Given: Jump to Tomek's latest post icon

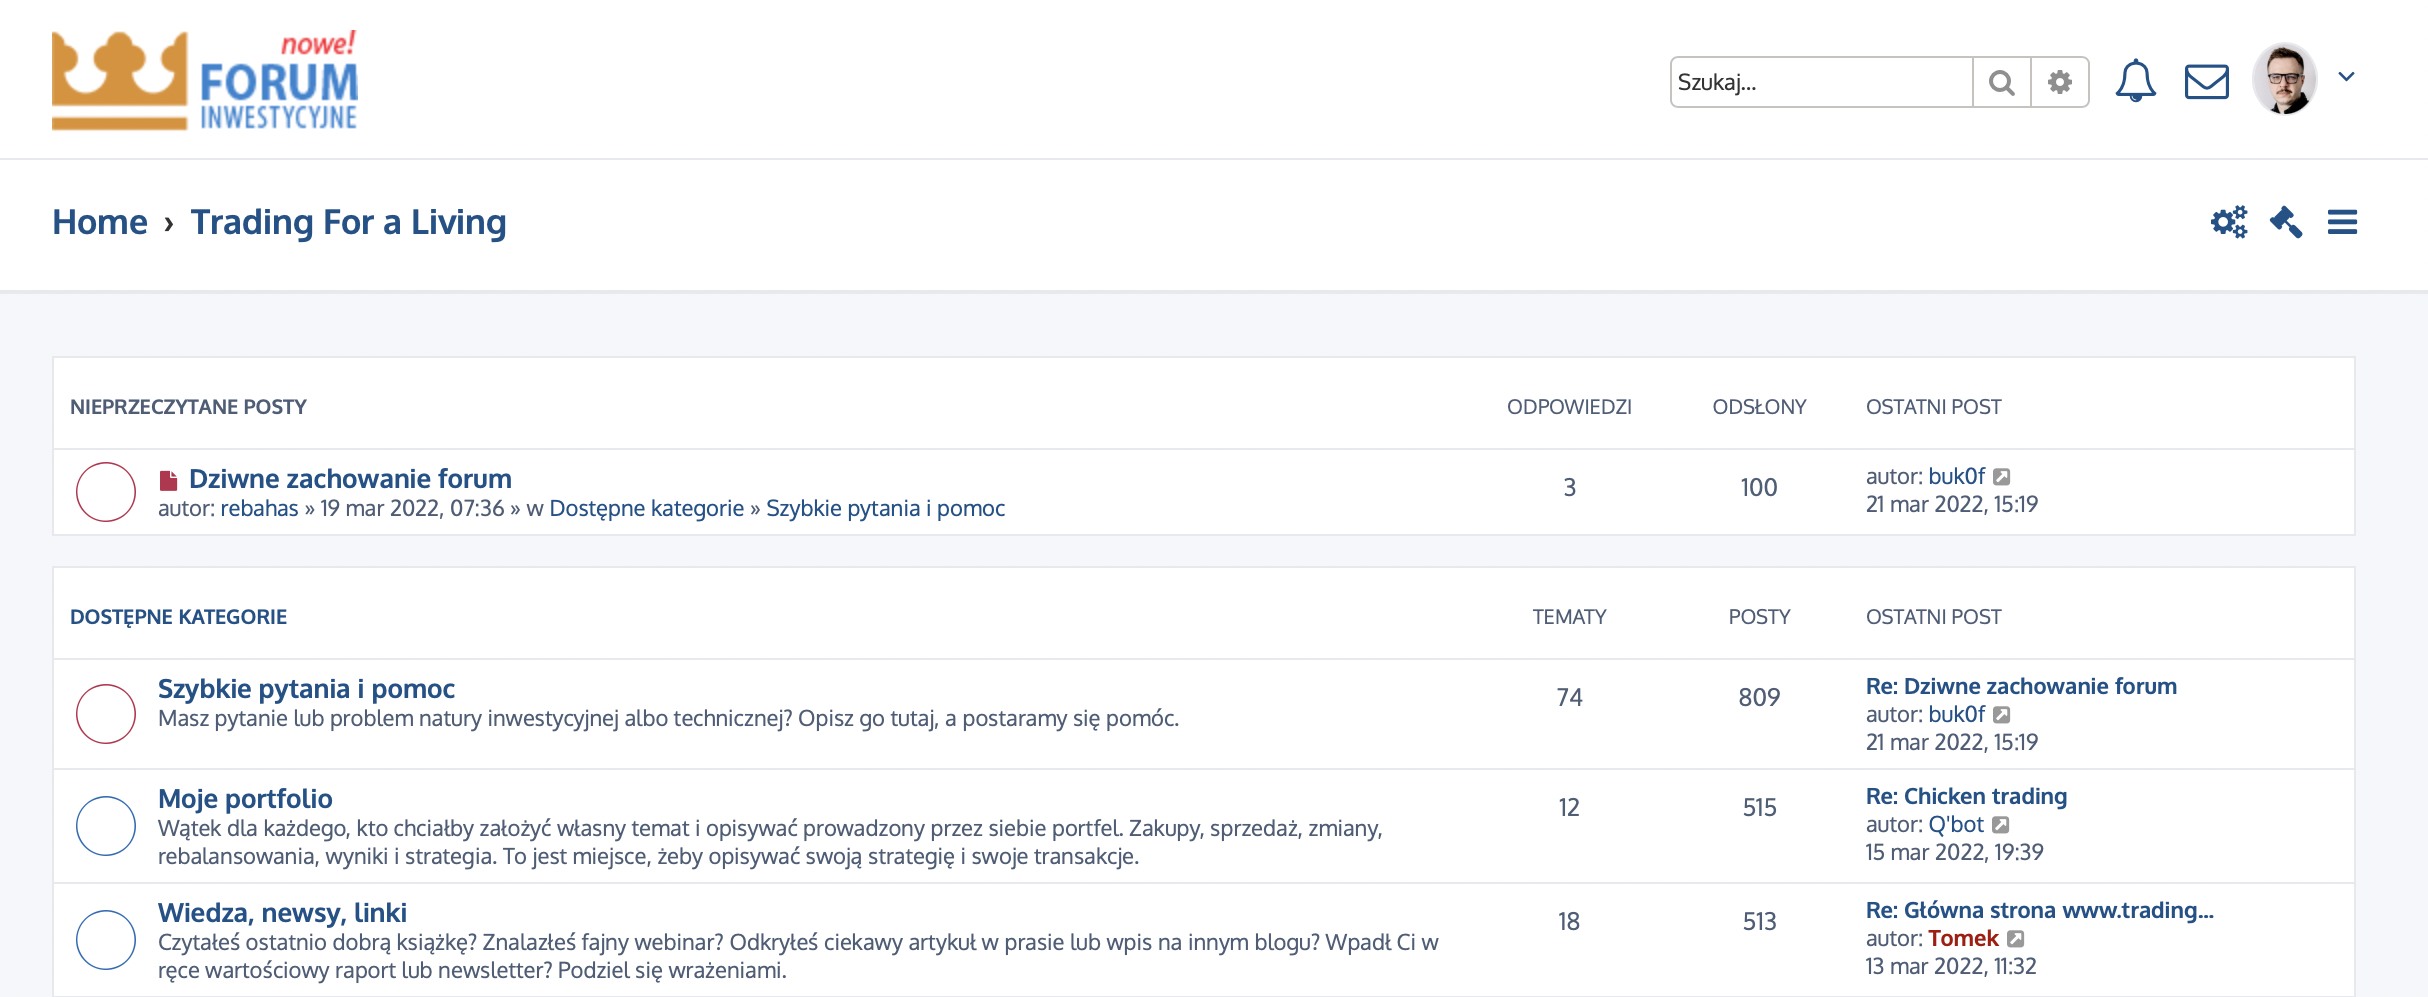Looking at the screenshot, I should tap(2017, 939).
